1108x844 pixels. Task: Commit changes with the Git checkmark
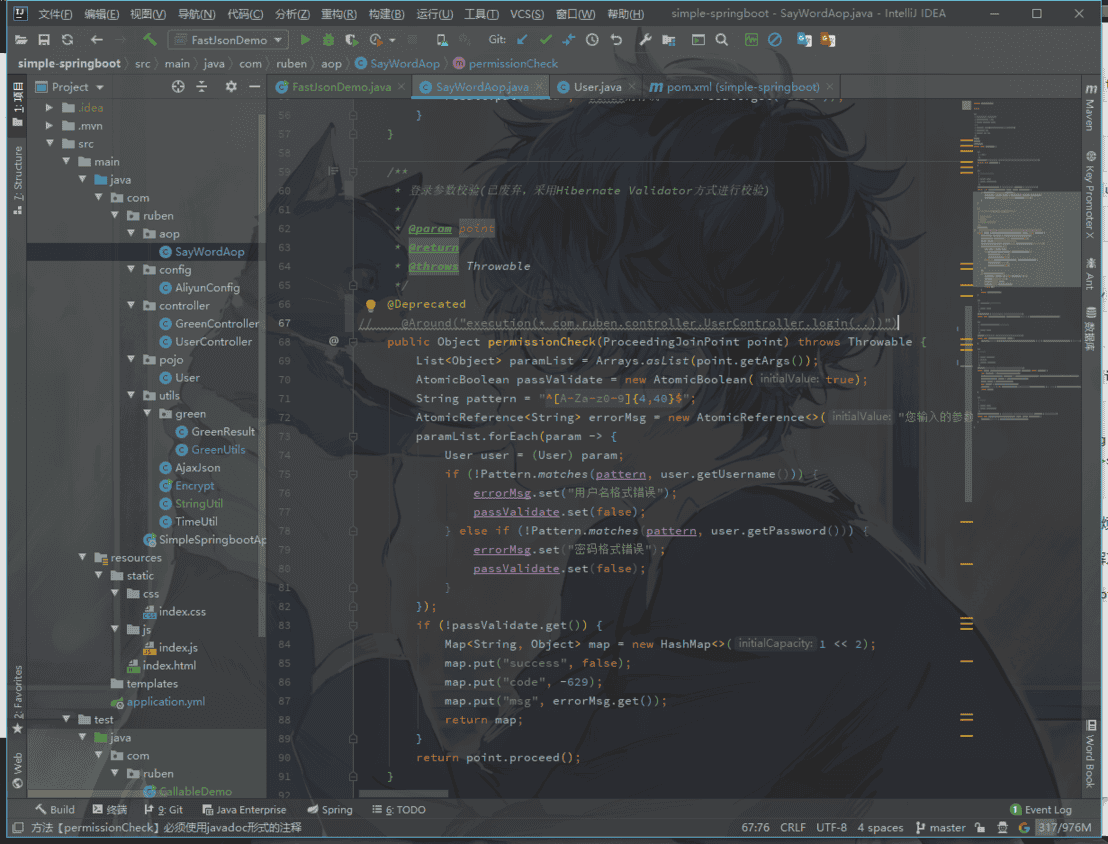click(545, 40)
